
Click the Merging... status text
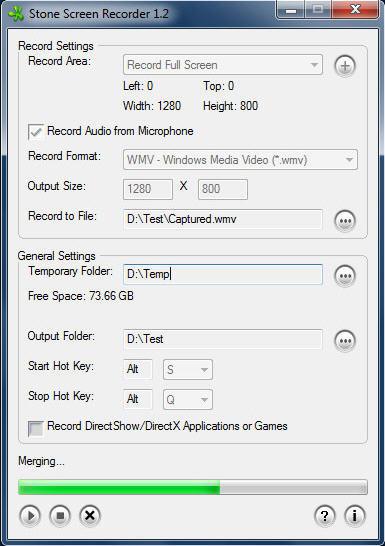pyautogui.click(x=41, y=461)
